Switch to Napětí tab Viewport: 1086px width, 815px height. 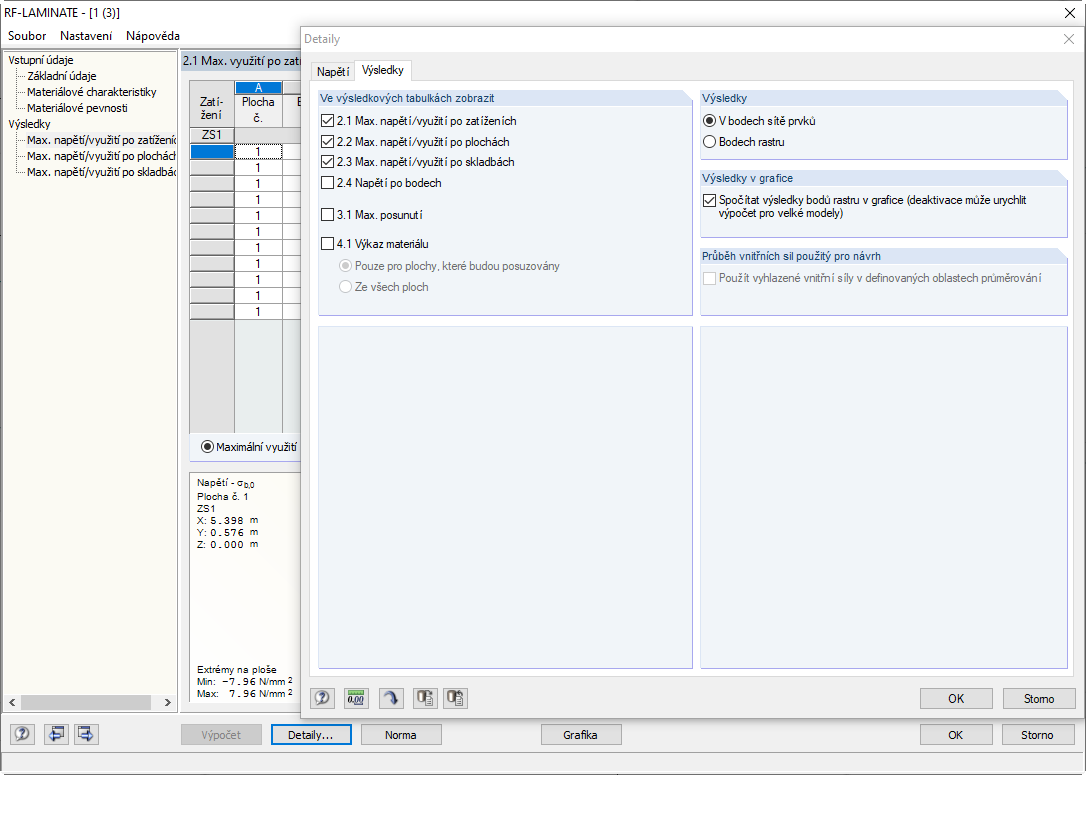point(333,71)
